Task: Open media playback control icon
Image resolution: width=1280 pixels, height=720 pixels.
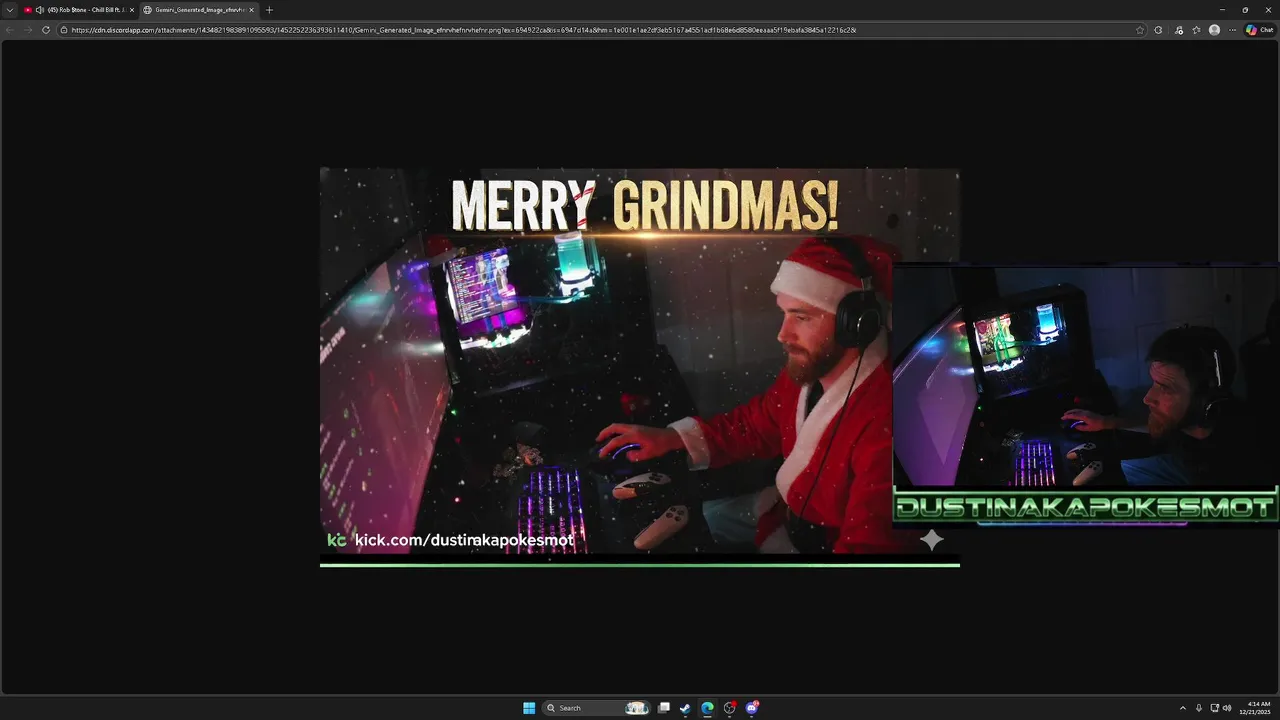Action: [x=1179, y=30]
